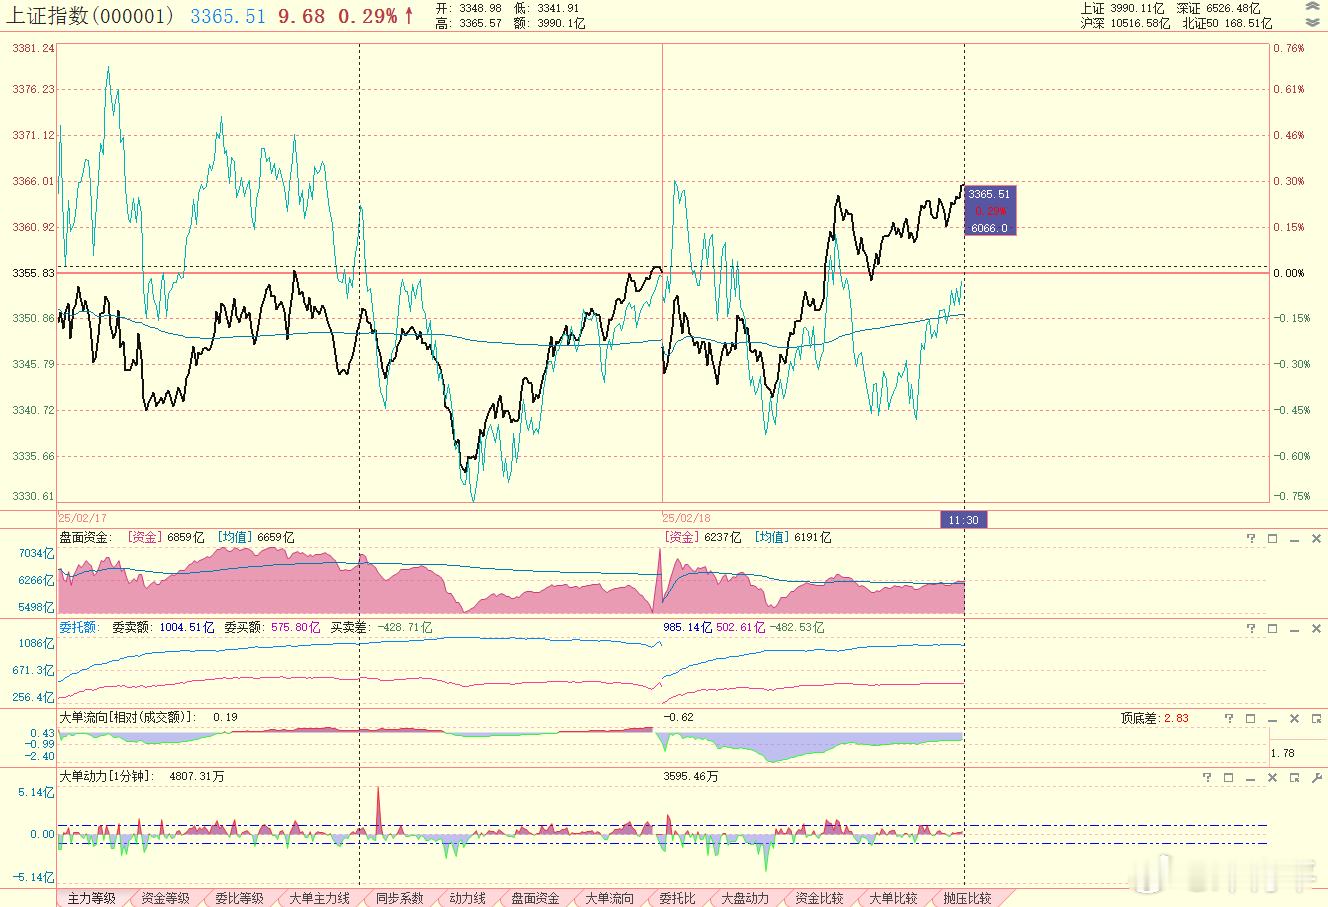Close the 大单动力 indicator panel
The width and height of the screenshot is (1328, 907).
(1273, 777)
